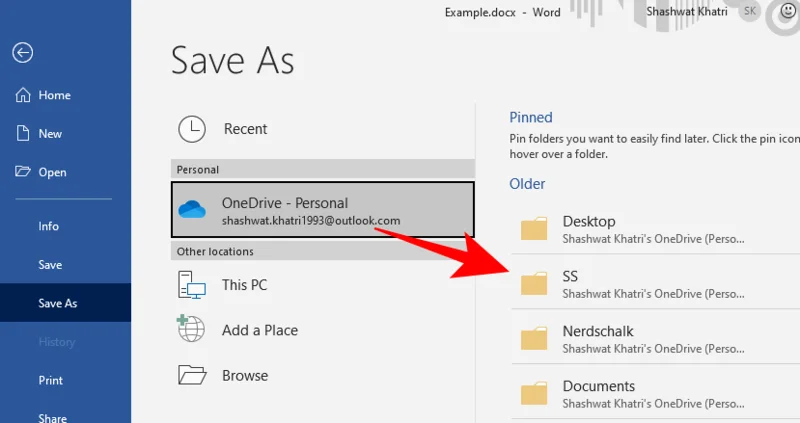Click the Recent clock icon
This screenshot has width=800, height=423.
click(x=192, y=129)
